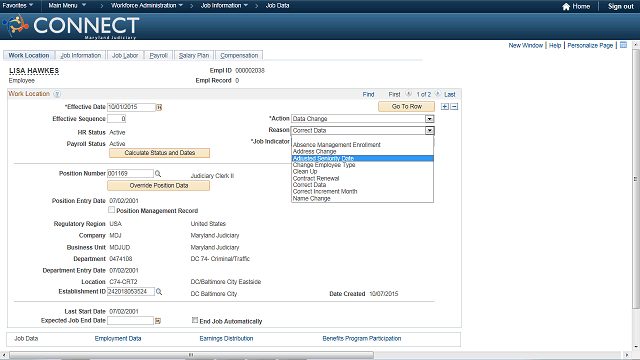Screen dimensions: 640x360
Task: Click the Effective Date input field
Action: (x=131, y=107)
